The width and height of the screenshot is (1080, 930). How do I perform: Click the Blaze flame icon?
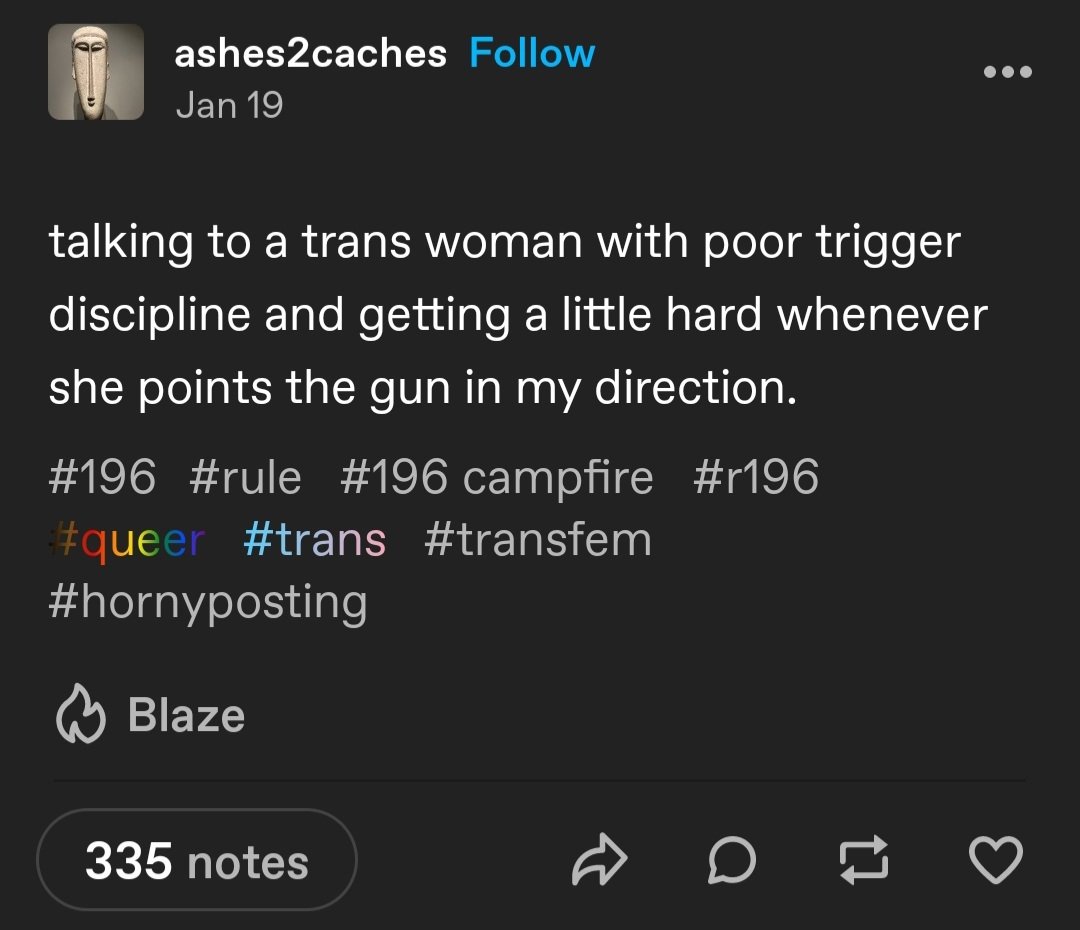[81, 714]
